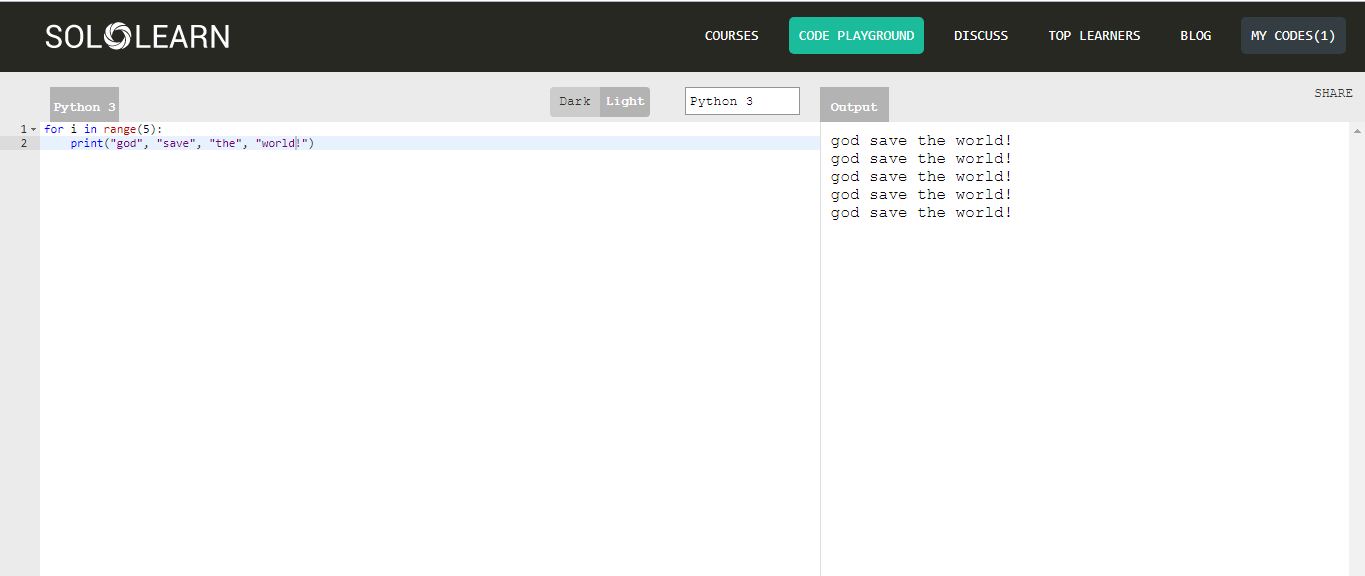Screen dimensions: 1365x576
Task: Place cursor in the print statement line
Action: pos(200,143)
